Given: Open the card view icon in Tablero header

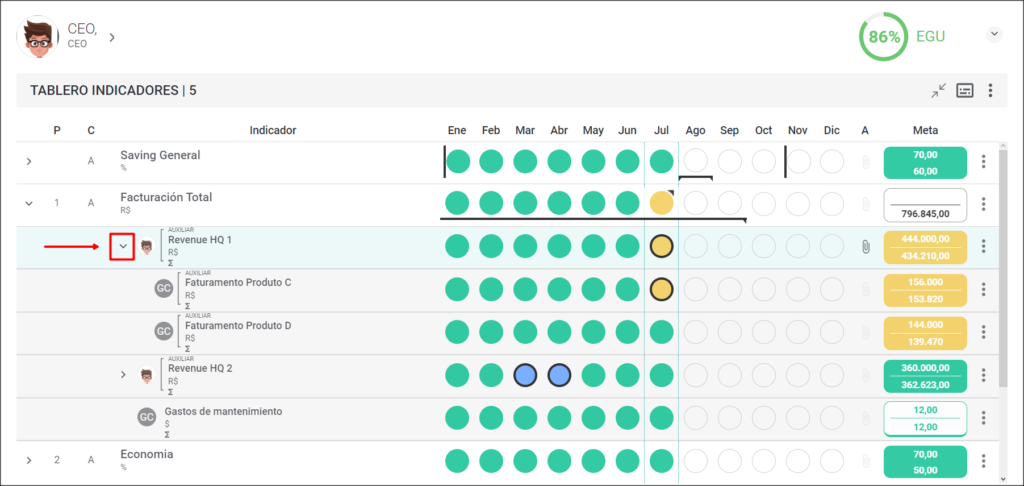Looking at the screenshot, I should click(965, 91).
